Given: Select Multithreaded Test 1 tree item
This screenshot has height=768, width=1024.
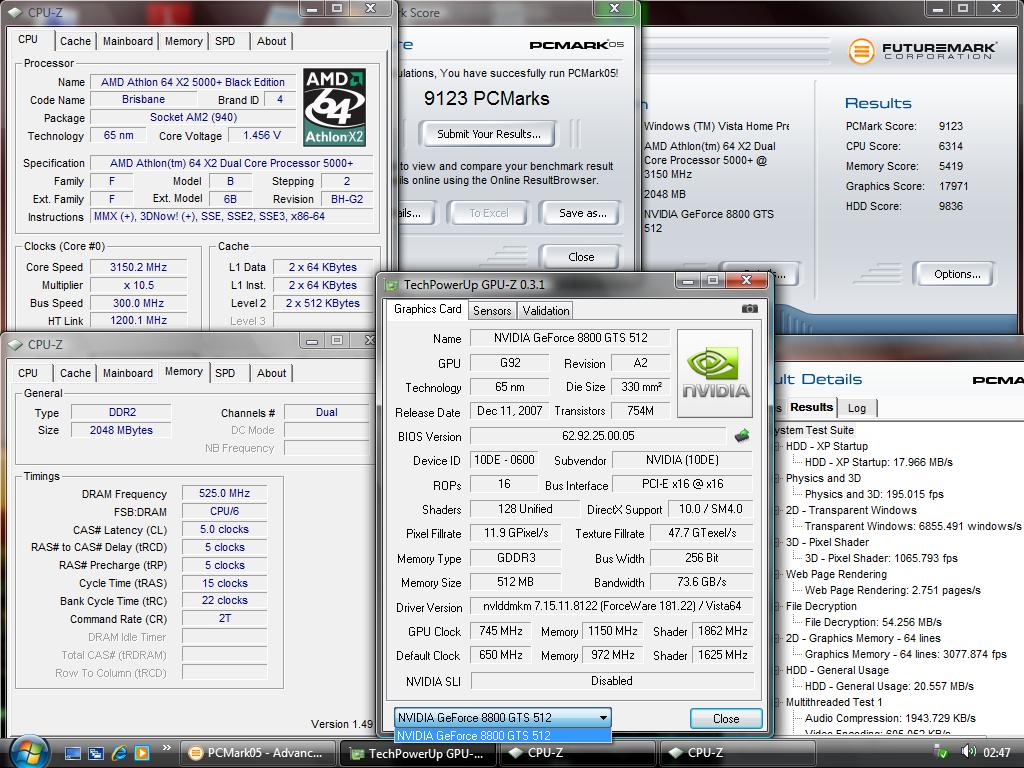Looking at the screenshot, I should (834, 702).
